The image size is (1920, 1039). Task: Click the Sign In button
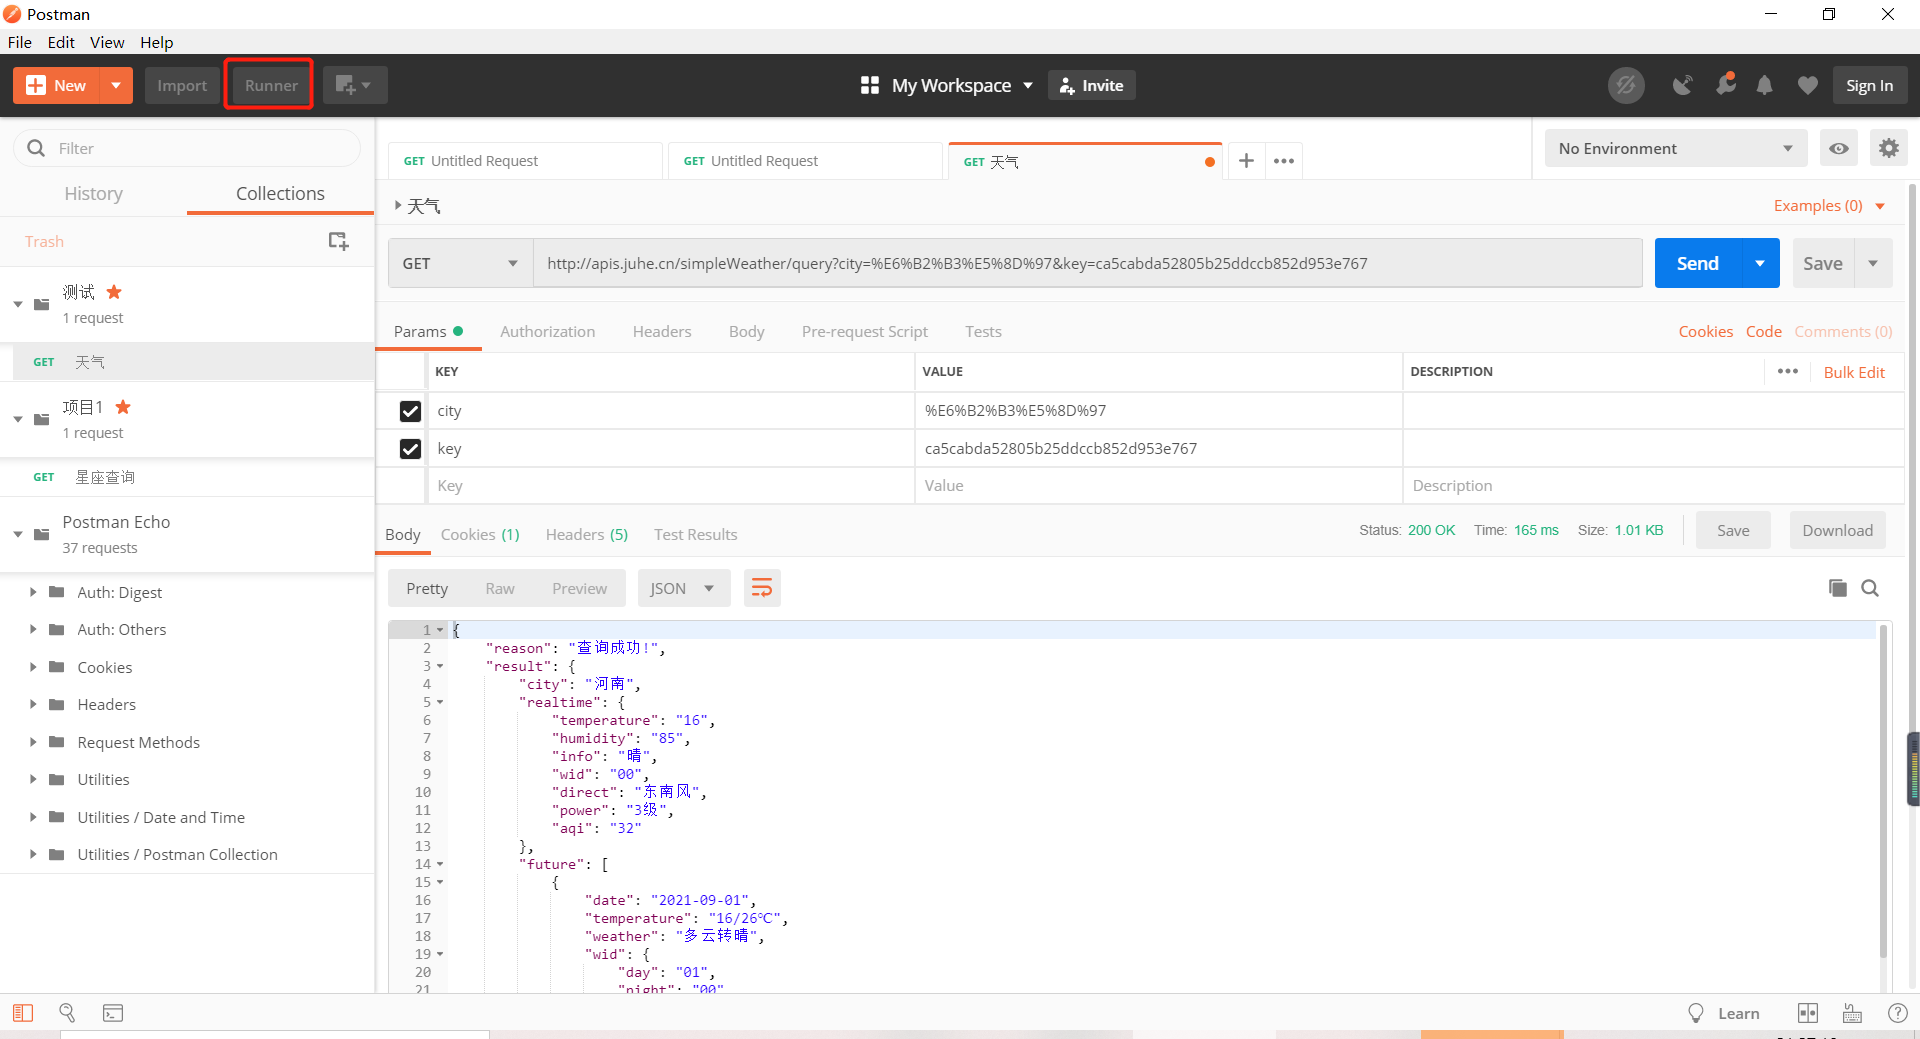tap(1869, 85)
